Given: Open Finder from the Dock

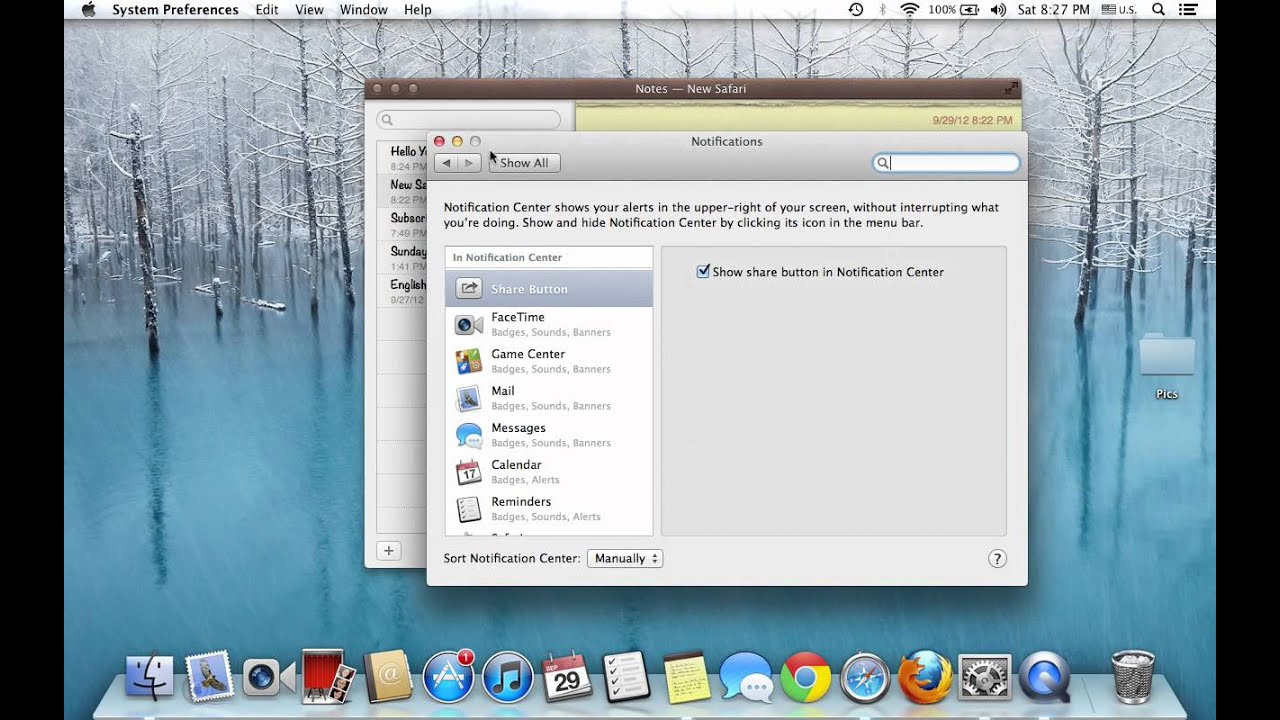Looking at the screenshot, I should point(149,677).
